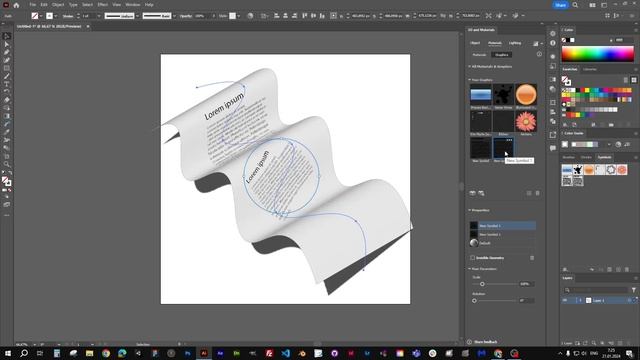Click the search icon next to Share
The width and height of the screenshot is (640, 360).
coord(575,5)
